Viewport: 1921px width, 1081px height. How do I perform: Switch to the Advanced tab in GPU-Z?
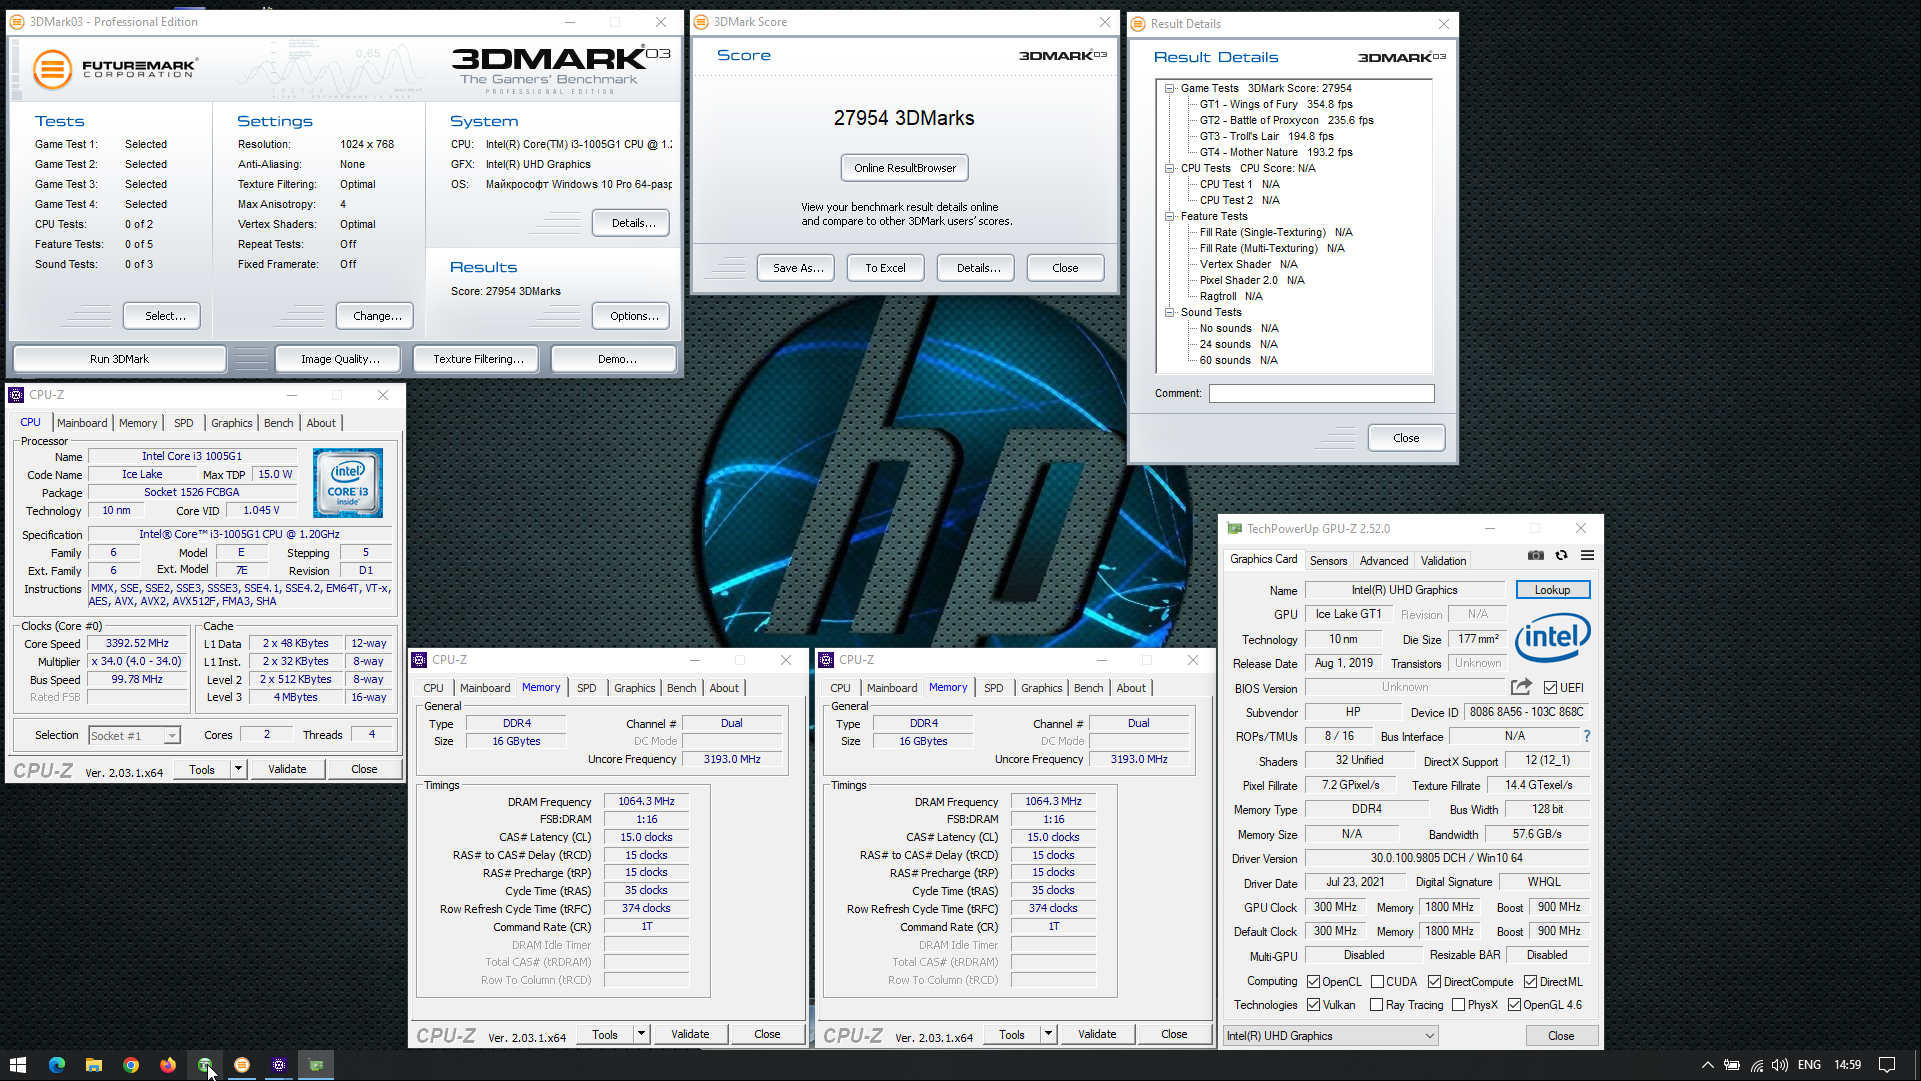coord(1383,561)
